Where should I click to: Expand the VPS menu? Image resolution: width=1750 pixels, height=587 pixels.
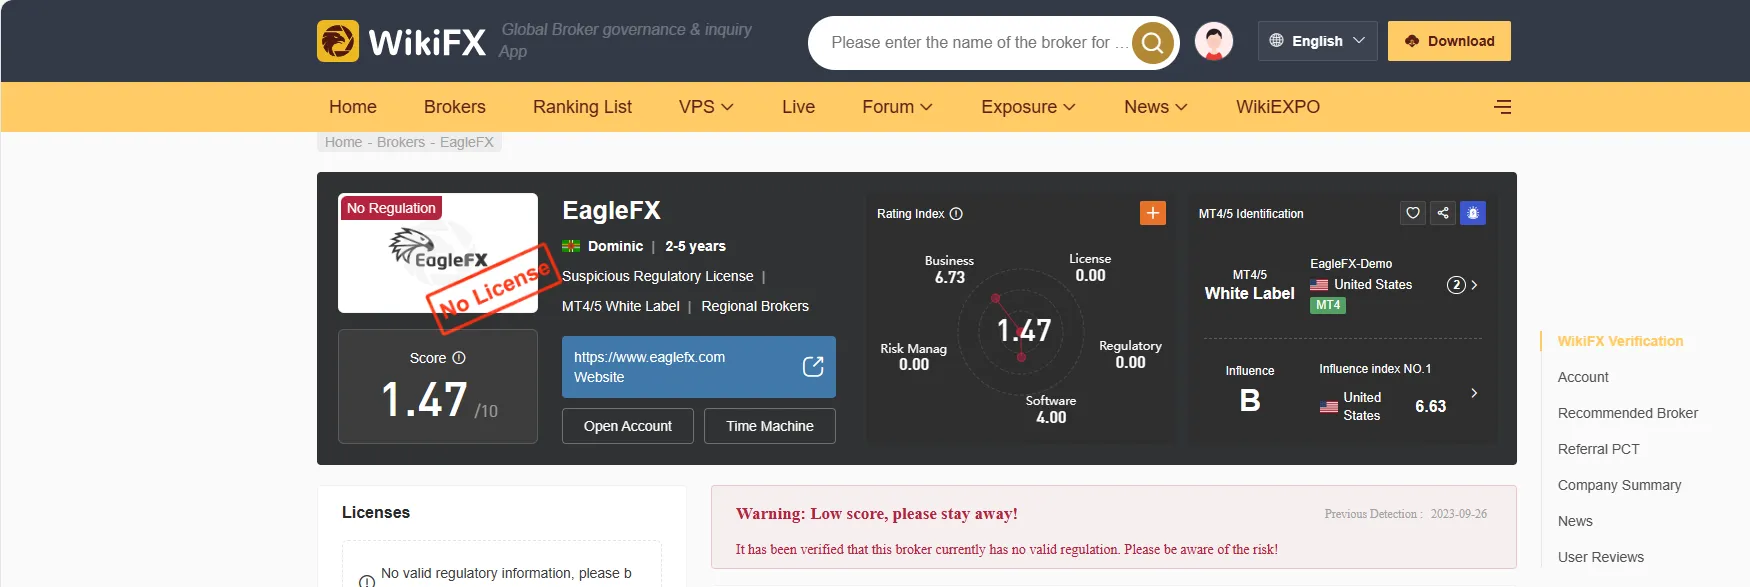[x=706, y=107]
